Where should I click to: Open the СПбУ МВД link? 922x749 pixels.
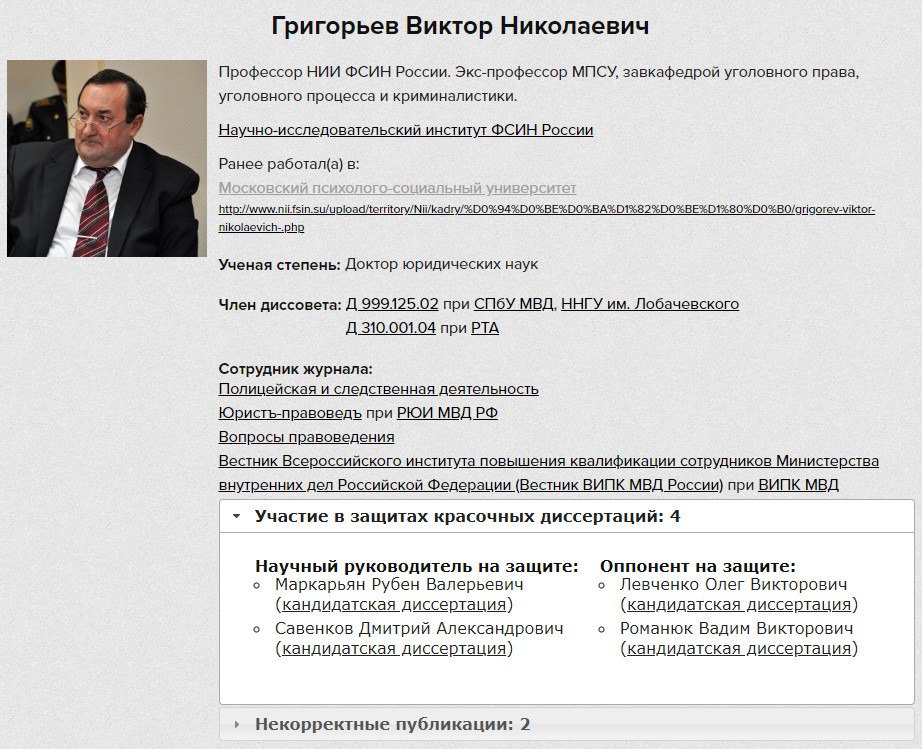pyautogui.click(x=513, y=304)
